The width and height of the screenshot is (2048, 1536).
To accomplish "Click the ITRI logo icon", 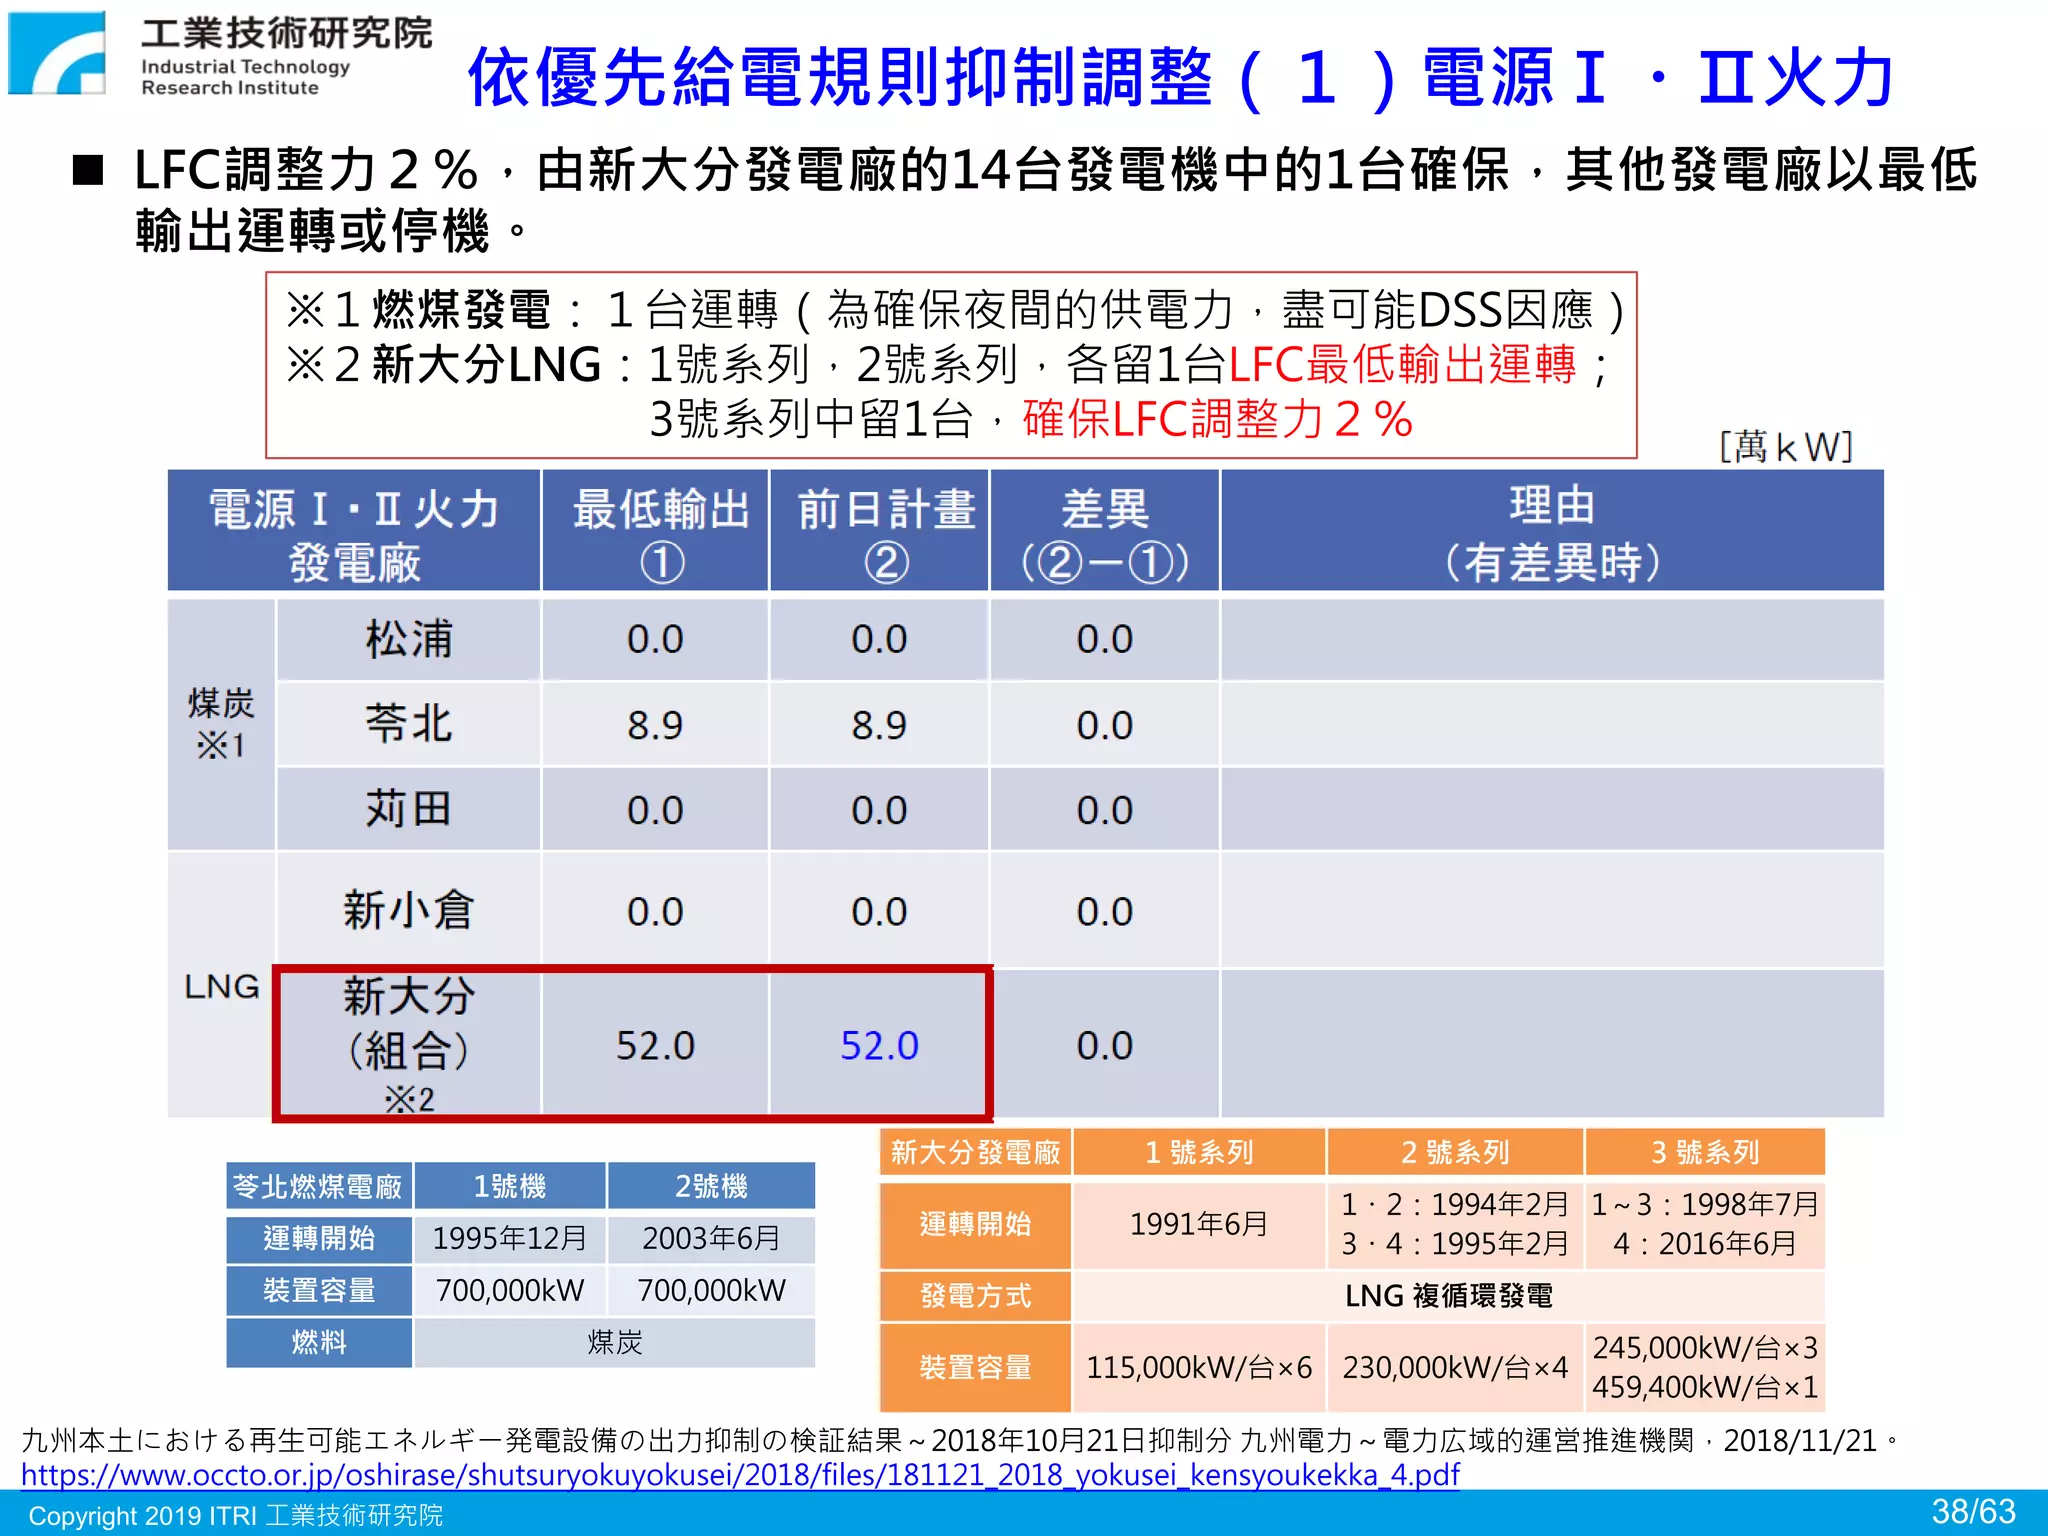I will pos(57,53).
